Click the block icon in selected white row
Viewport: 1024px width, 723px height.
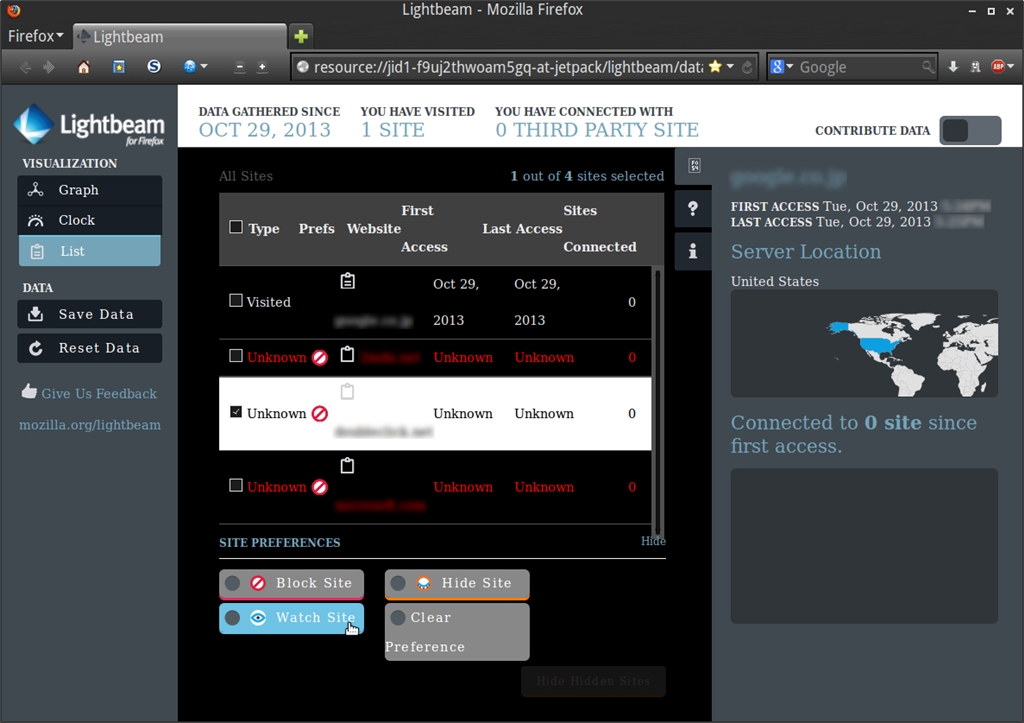click(319, 413)
